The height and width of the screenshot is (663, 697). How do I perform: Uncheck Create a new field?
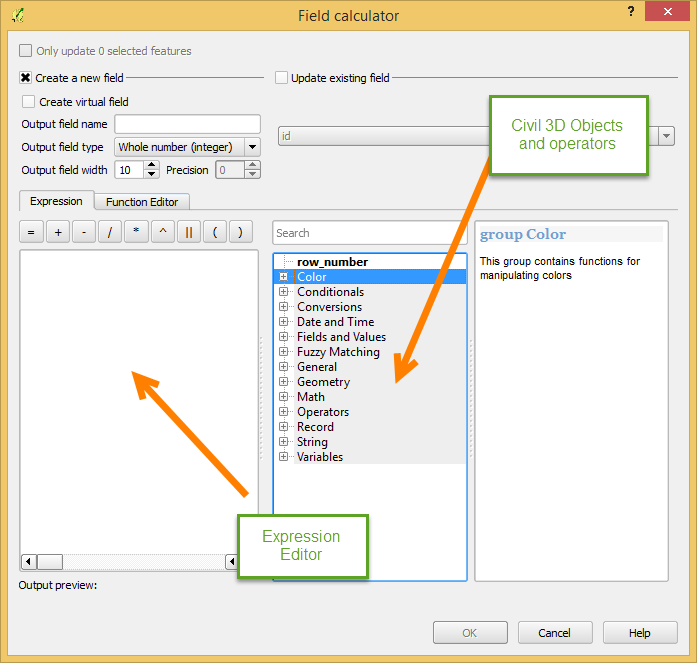[x=25, y=78]
